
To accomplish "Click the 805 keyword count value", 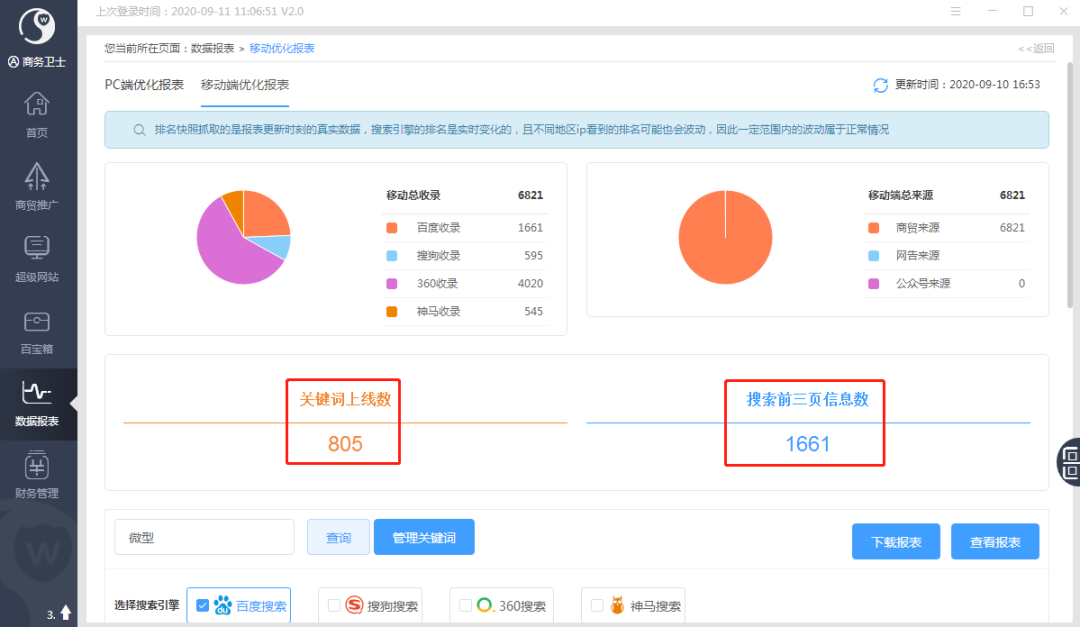I will tap(345, 444).
